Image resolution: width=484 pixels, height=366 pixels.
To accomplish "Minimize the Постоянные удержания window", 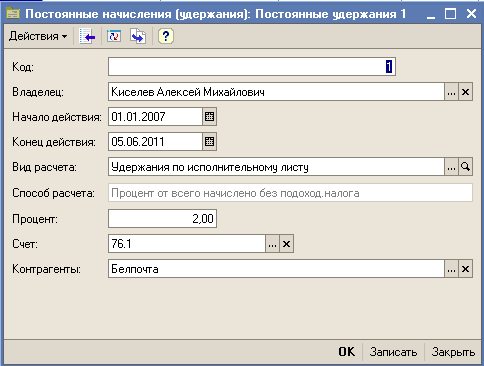I will [431, 14].
